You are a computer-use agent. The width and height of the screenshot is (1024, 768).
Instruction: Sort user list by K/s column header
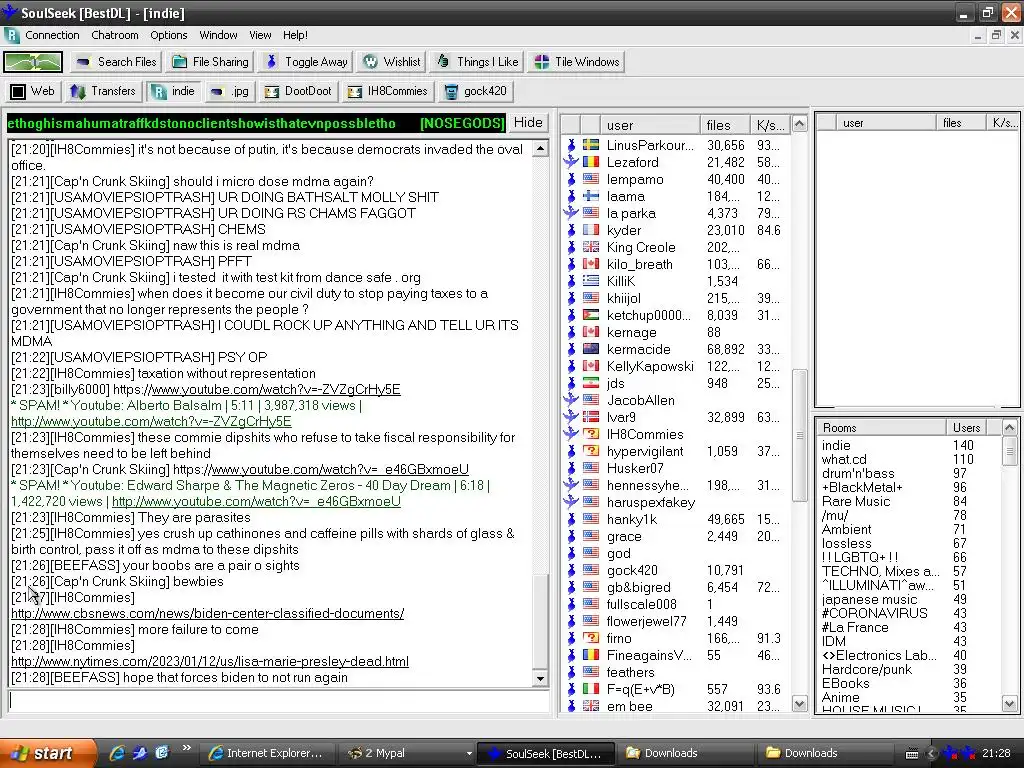(770, 125)
